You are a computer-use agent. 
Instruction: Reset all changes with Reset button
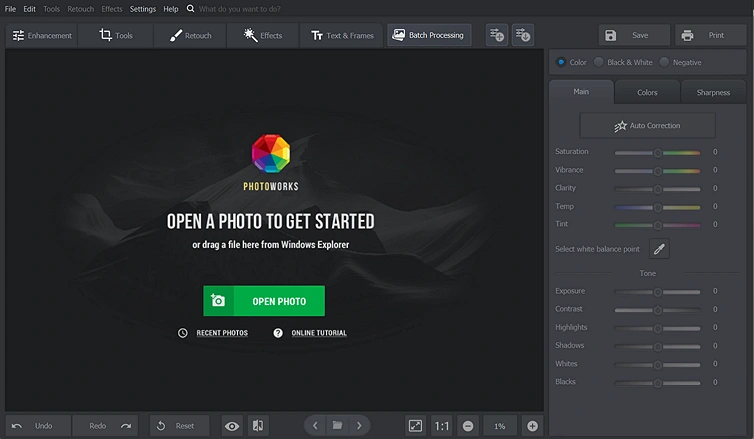[x=180, y=426]
